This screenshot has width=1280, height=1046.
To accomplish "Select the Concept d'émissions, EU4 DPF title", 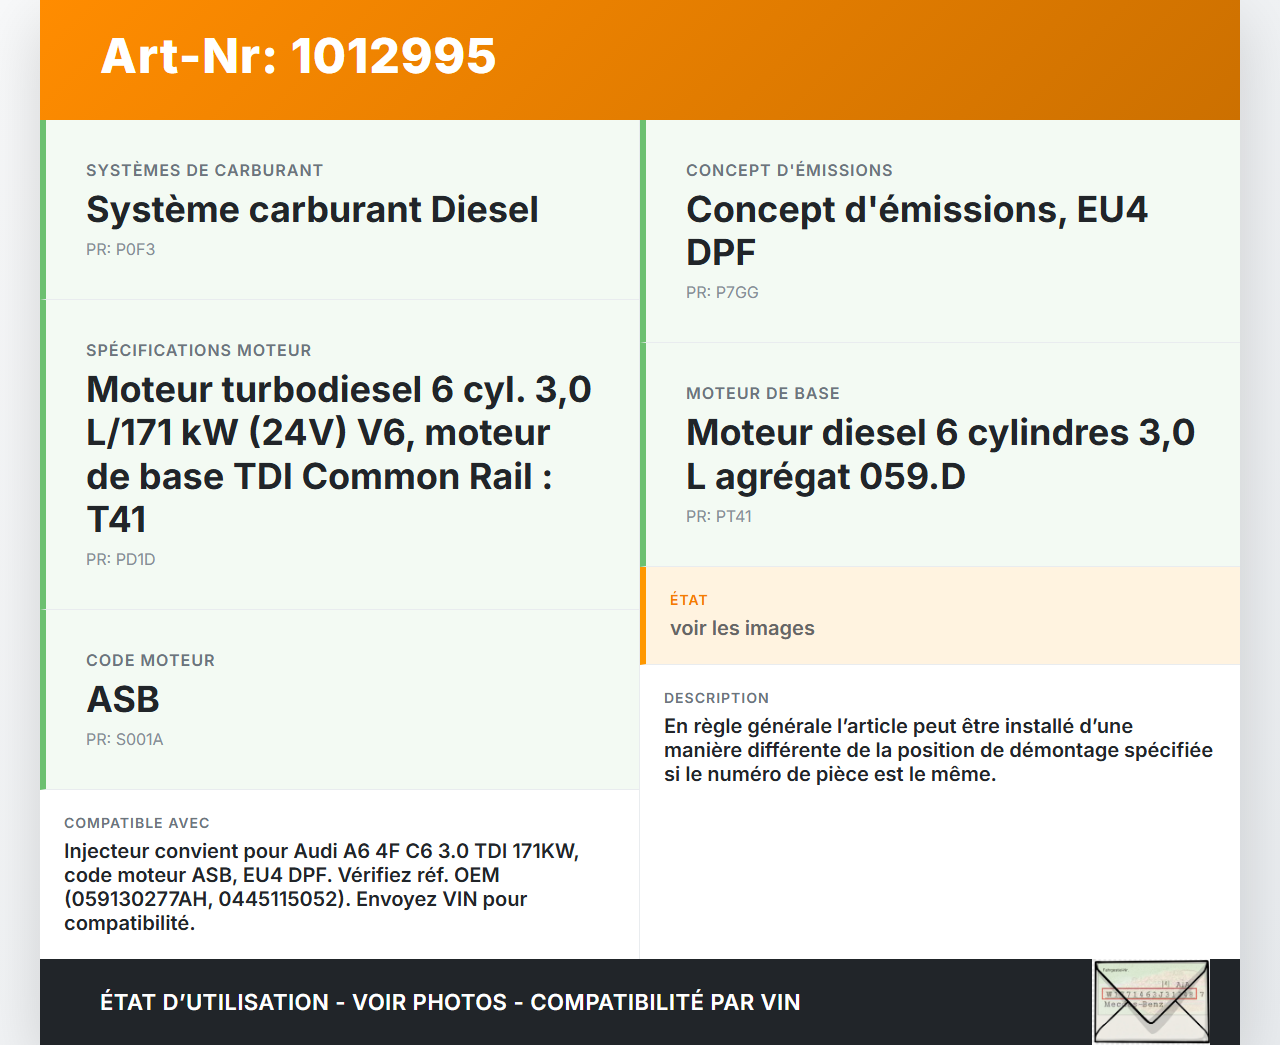I will pos(916,231).
